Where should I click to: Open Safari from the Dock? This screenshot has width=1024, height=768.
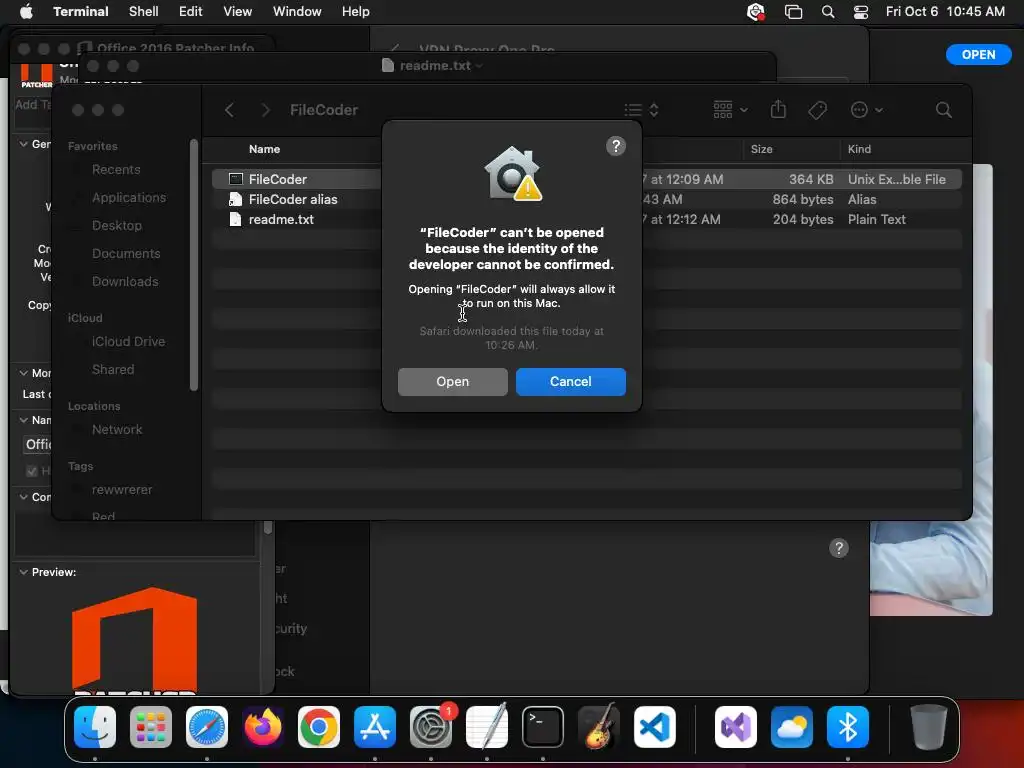(207, 727)
